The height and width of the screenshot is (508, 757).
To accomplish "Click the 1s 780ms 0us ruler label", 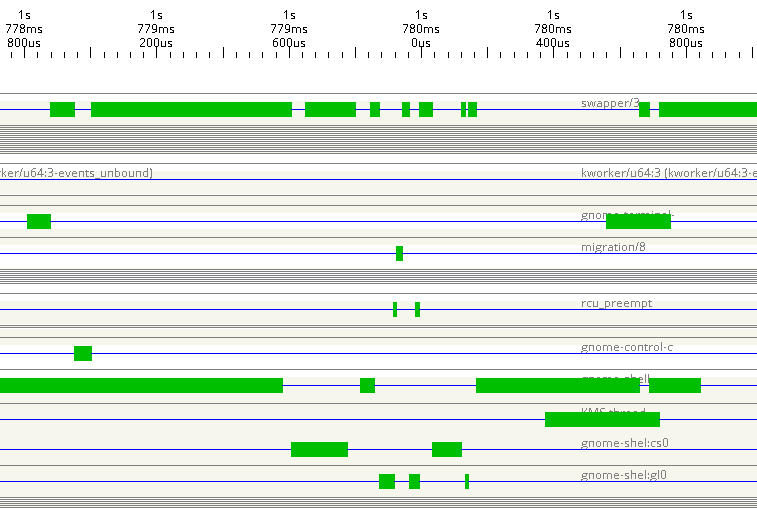I will 421,29.
